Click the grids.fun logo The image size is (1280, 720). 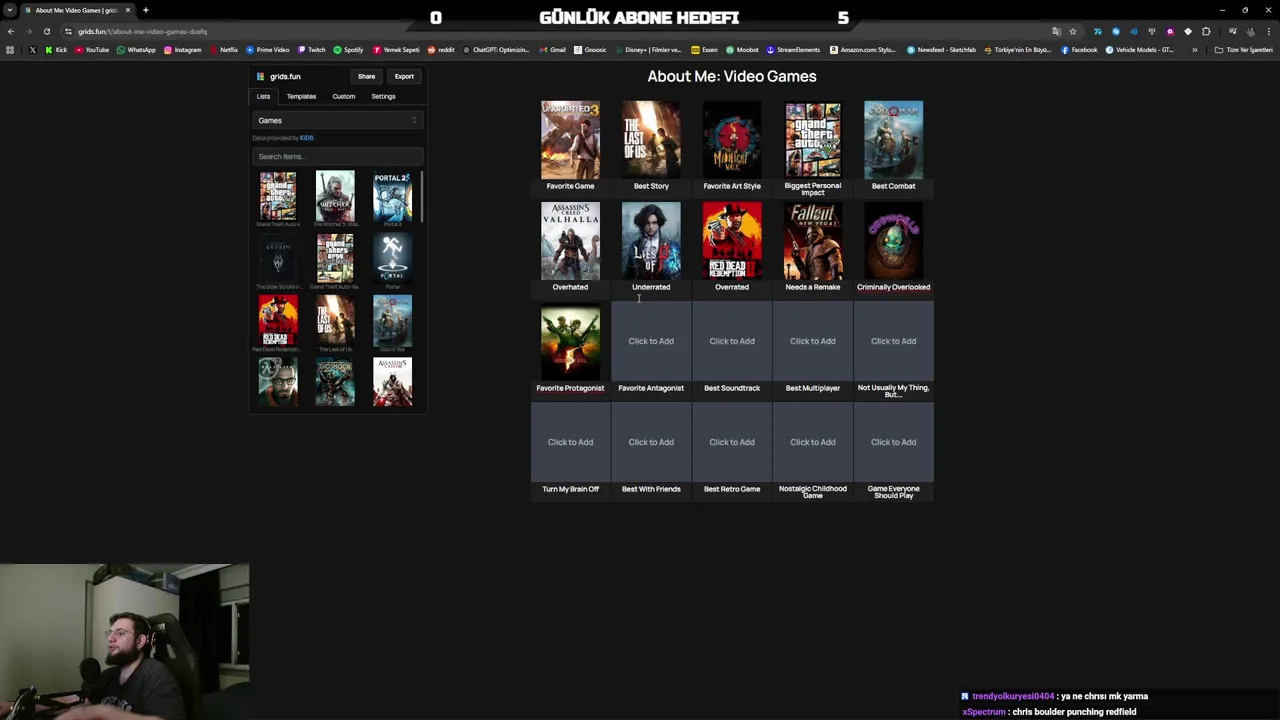click(279, 76)
